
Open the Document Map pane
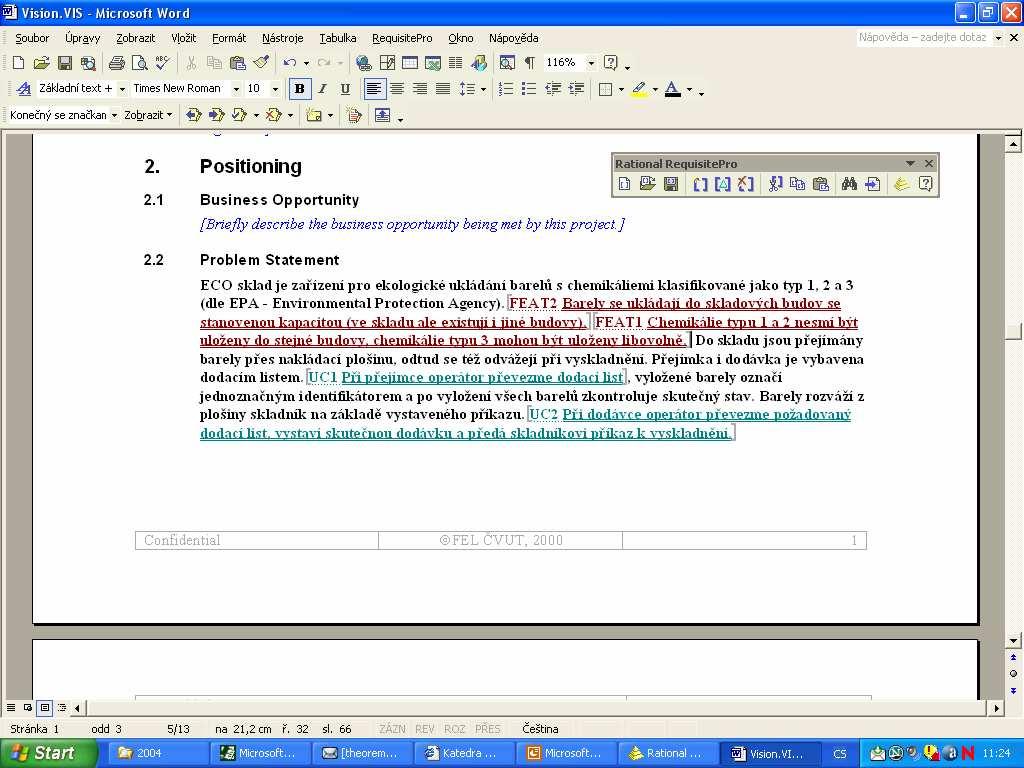tap(507, 63)
